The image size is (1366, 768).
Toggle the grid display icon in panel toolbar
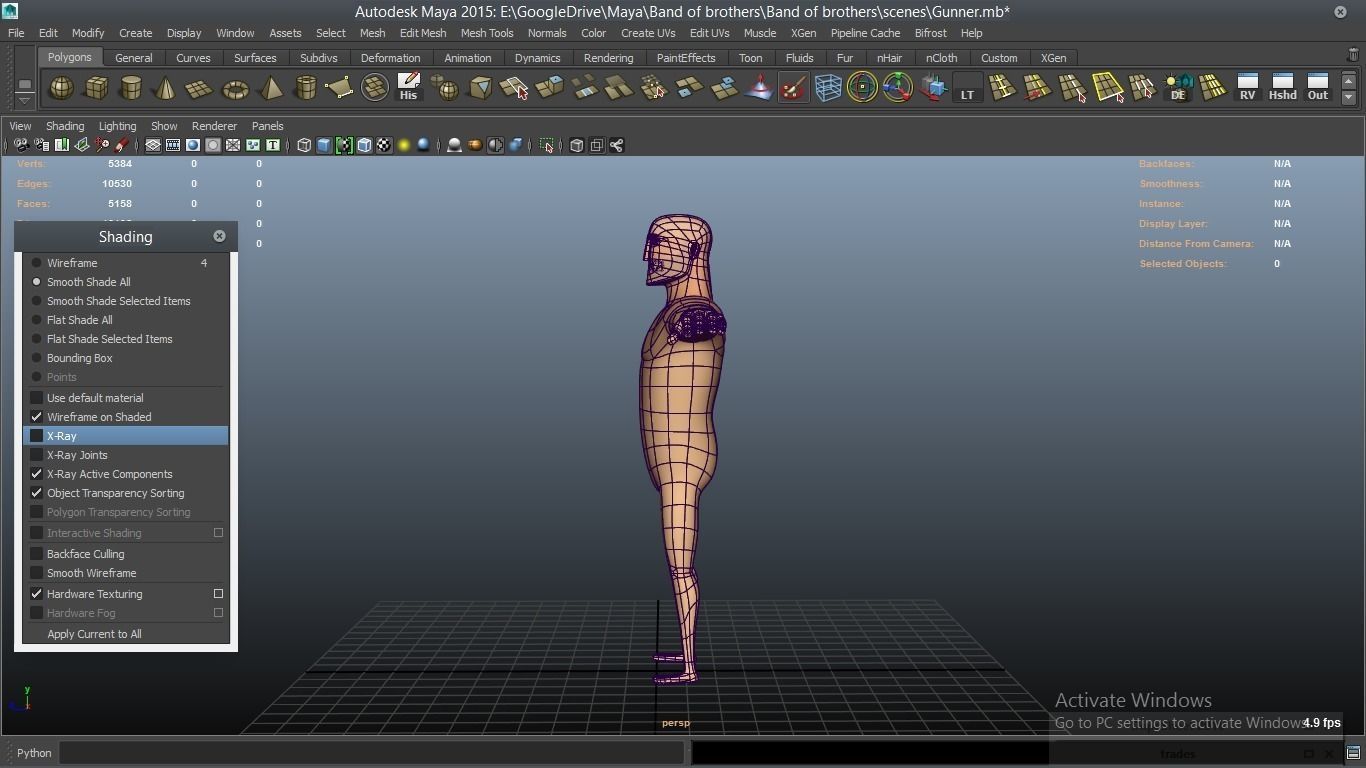[x=153, y=146]
